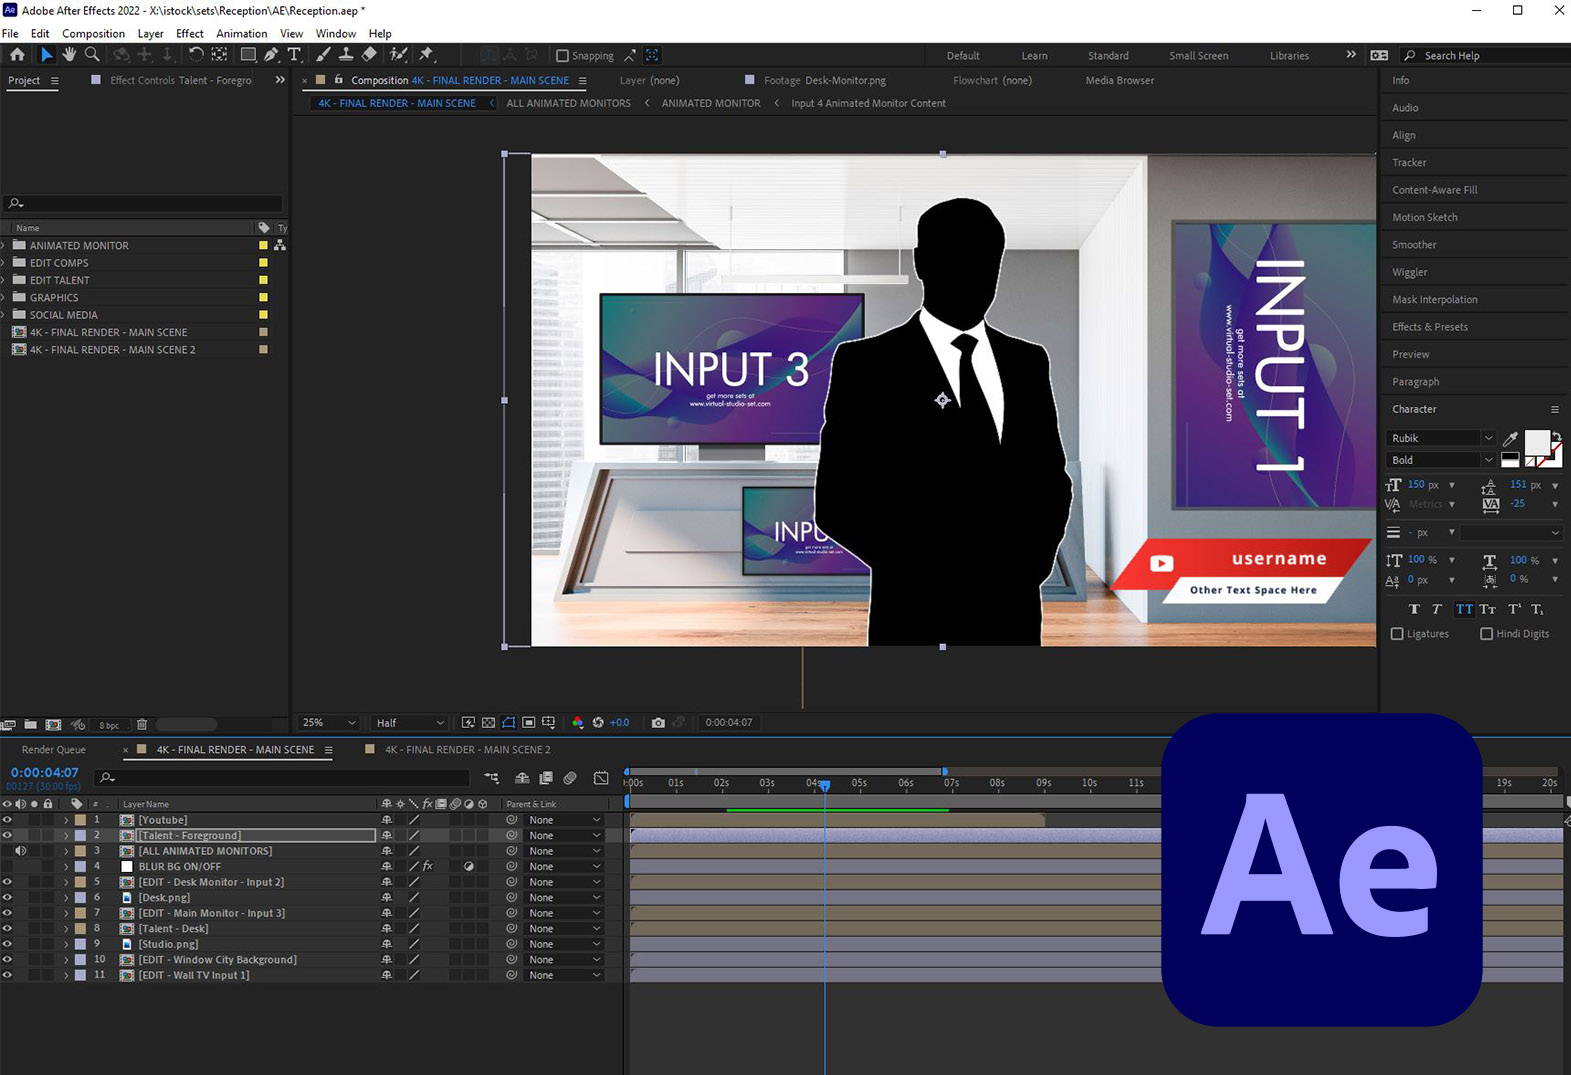The width and height of the screenshot is (1571, 1075).
Task: Expand the ANIMATED MONITOR folder
Action: pyautogui.click(x=4, y=245)
